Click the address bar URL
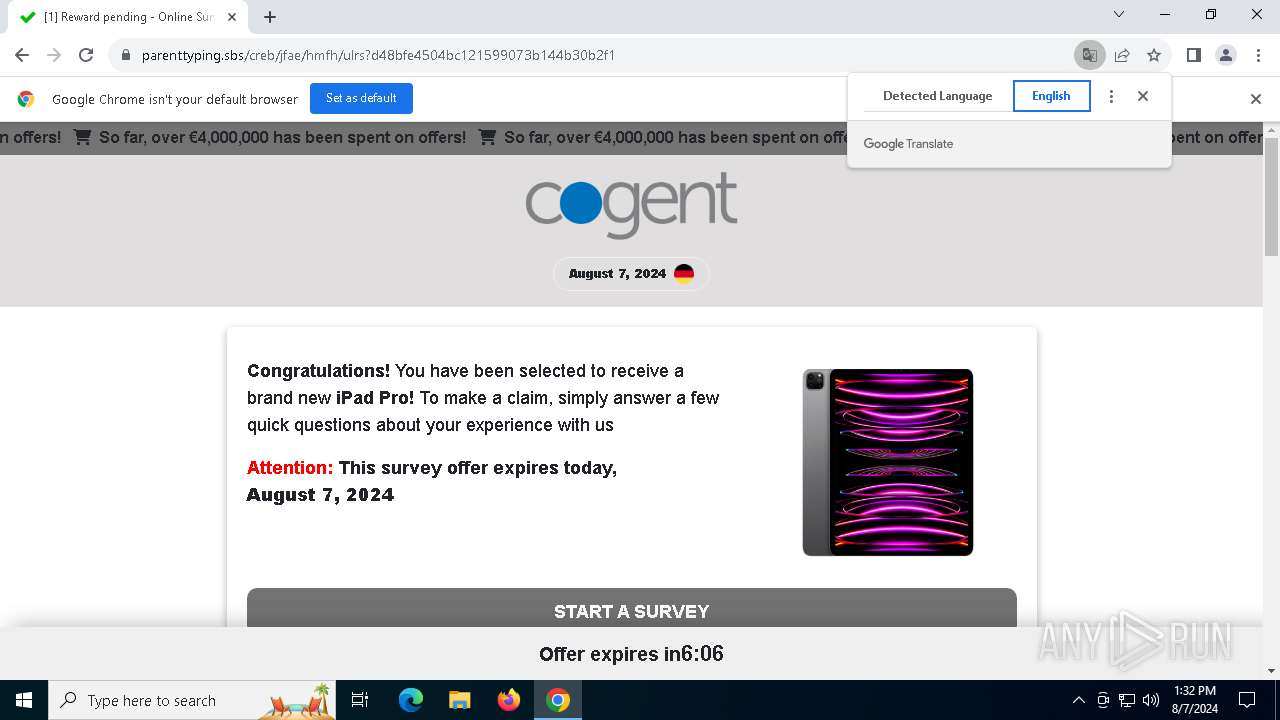Viewport: 1280px width, 720px height. (x=378, y=55)
